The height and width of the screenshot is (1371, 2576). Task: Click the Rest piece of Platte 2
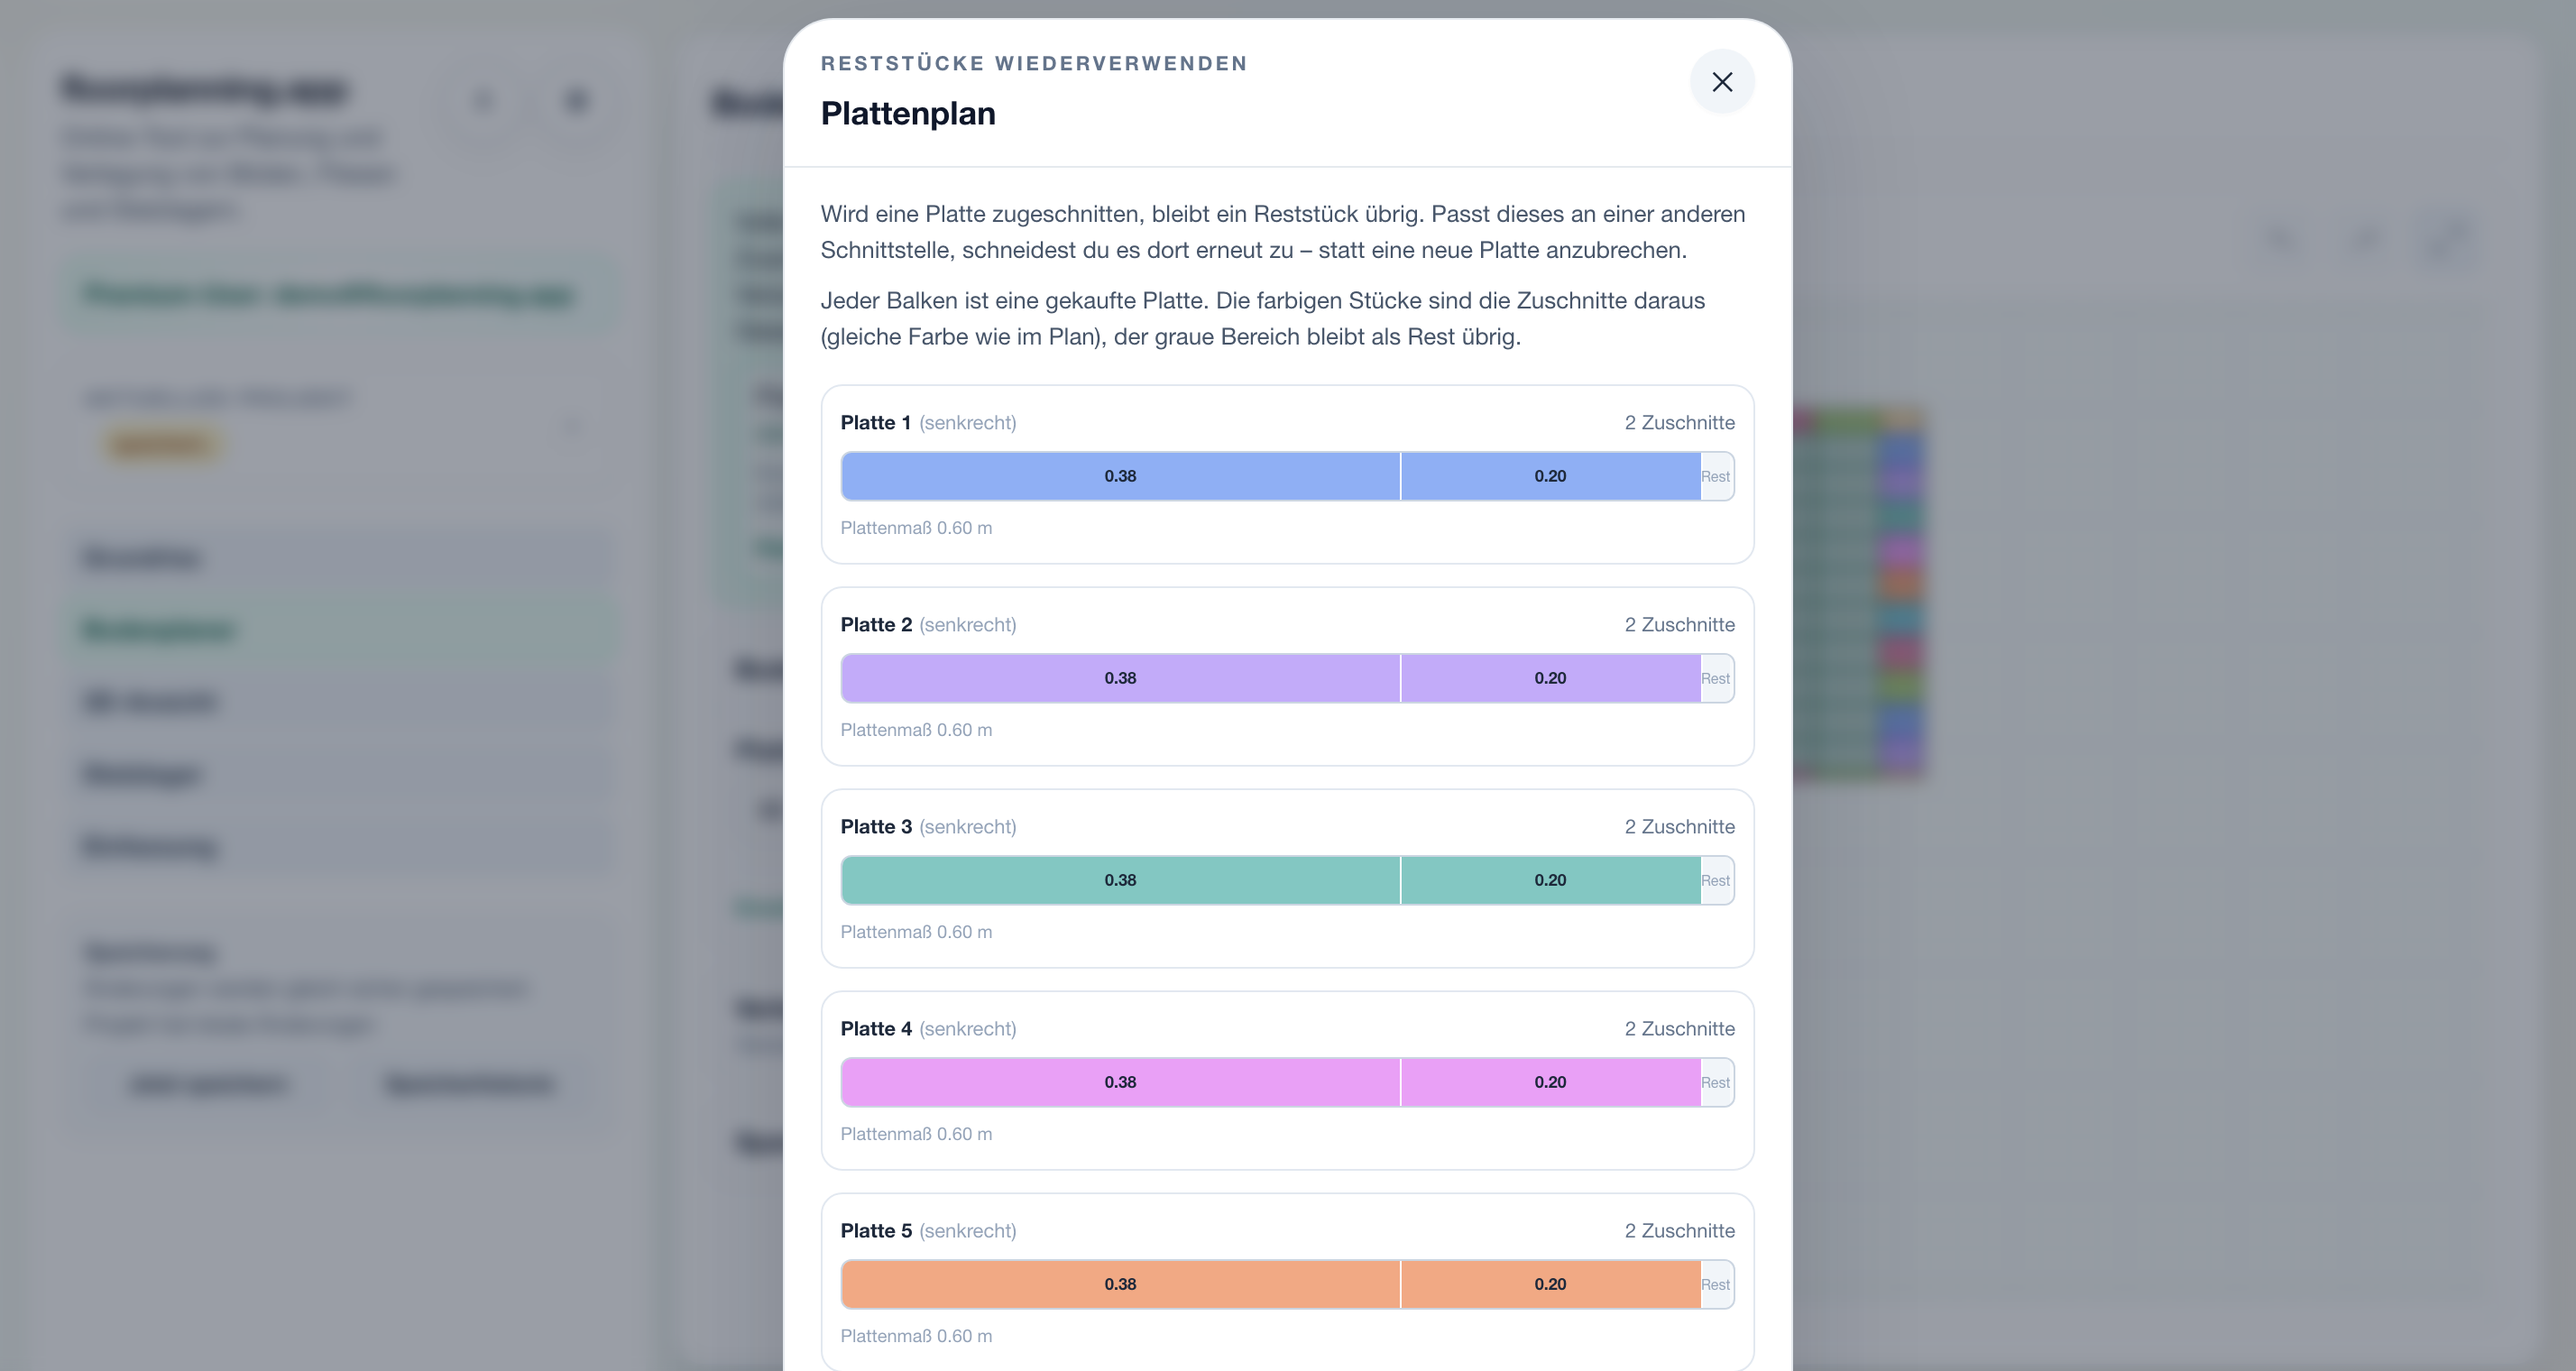pyautogui.click(x=1716, y=678)
